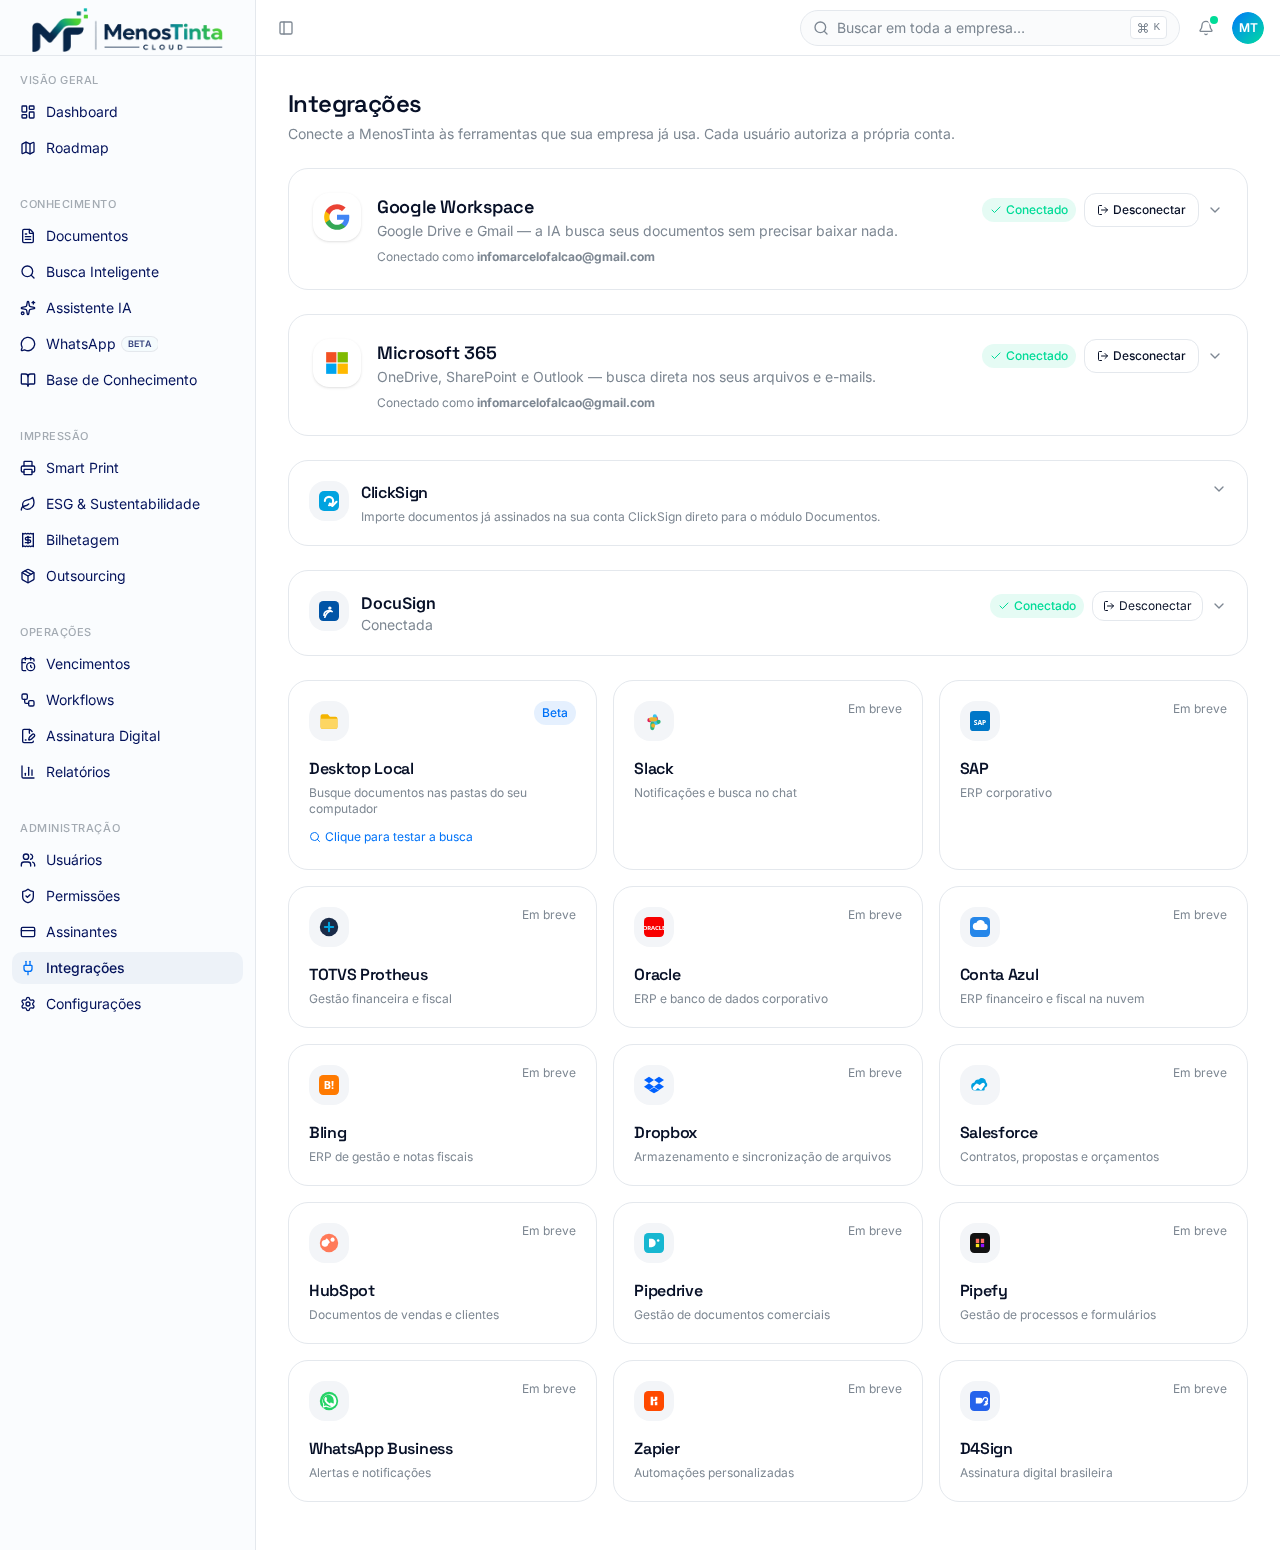Click the 'Conectada' status under DocuSign

coord(397,625)
